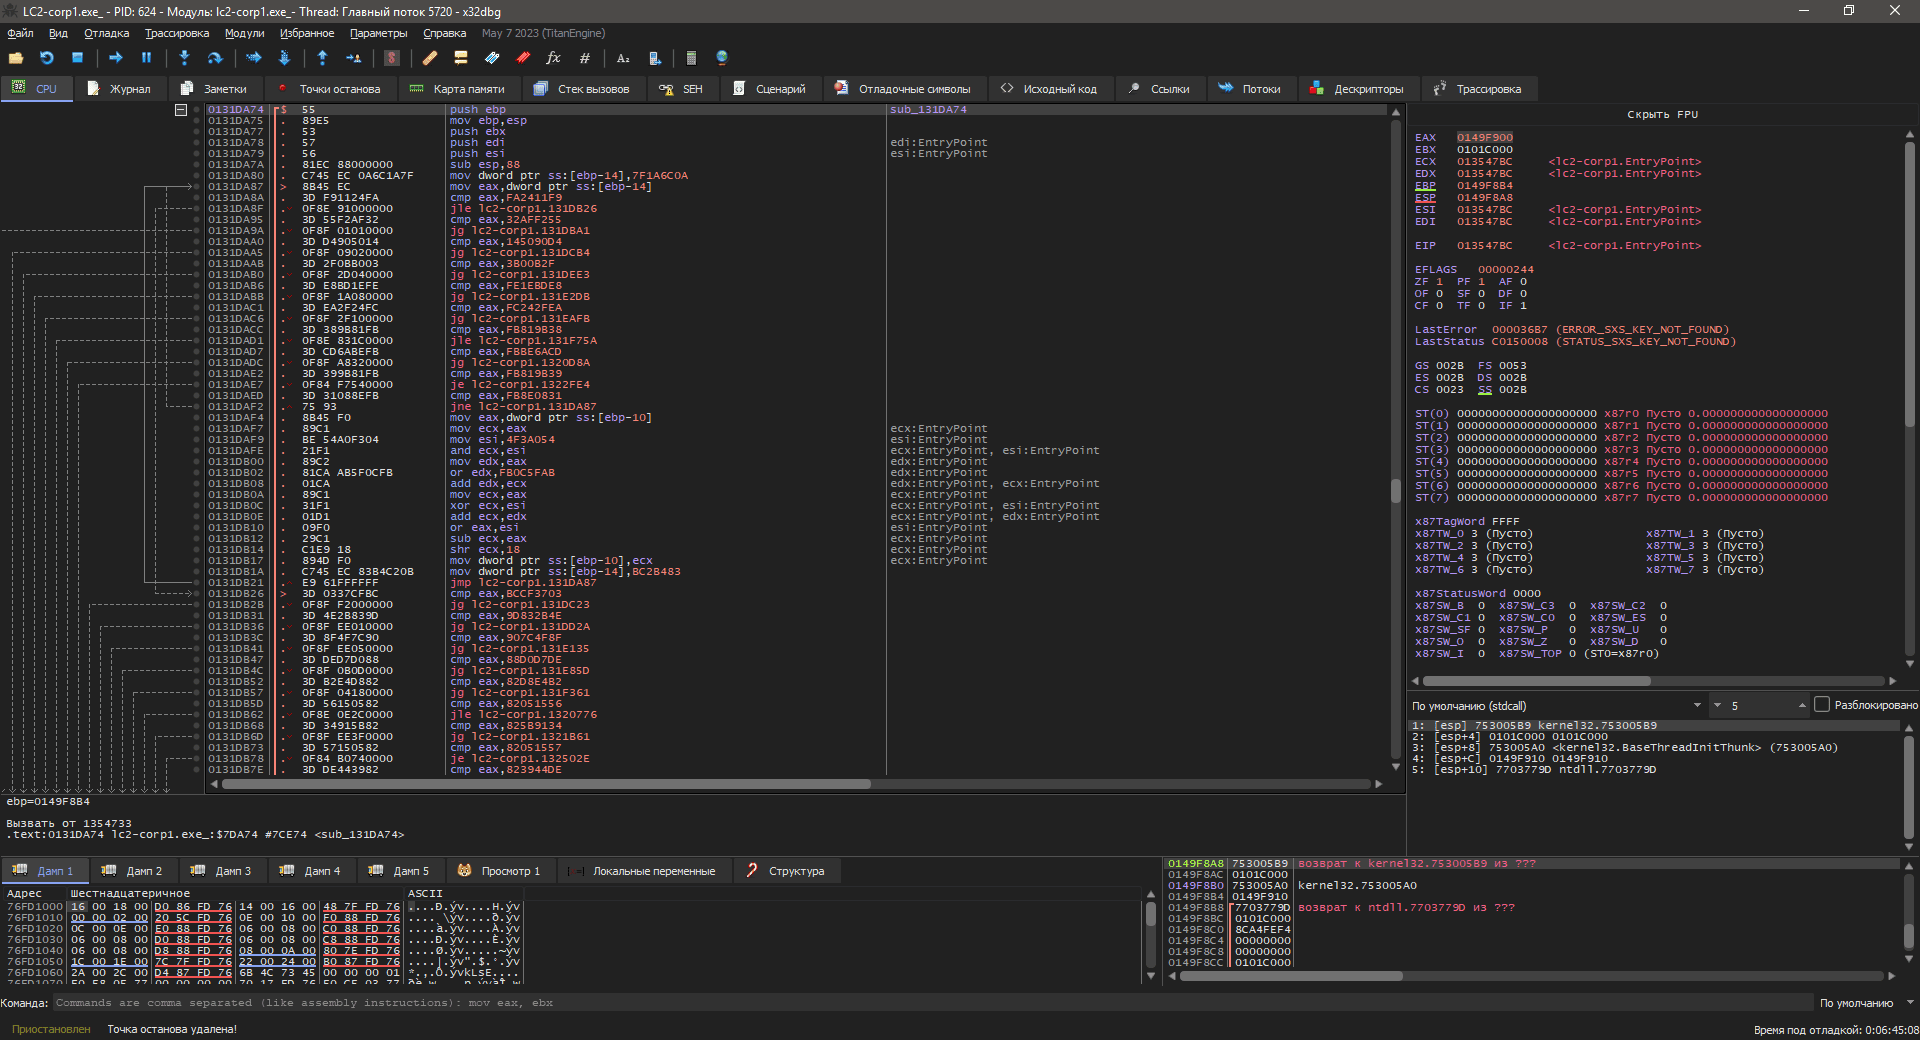Open the calculator toolbar icon

click(691, 58)
